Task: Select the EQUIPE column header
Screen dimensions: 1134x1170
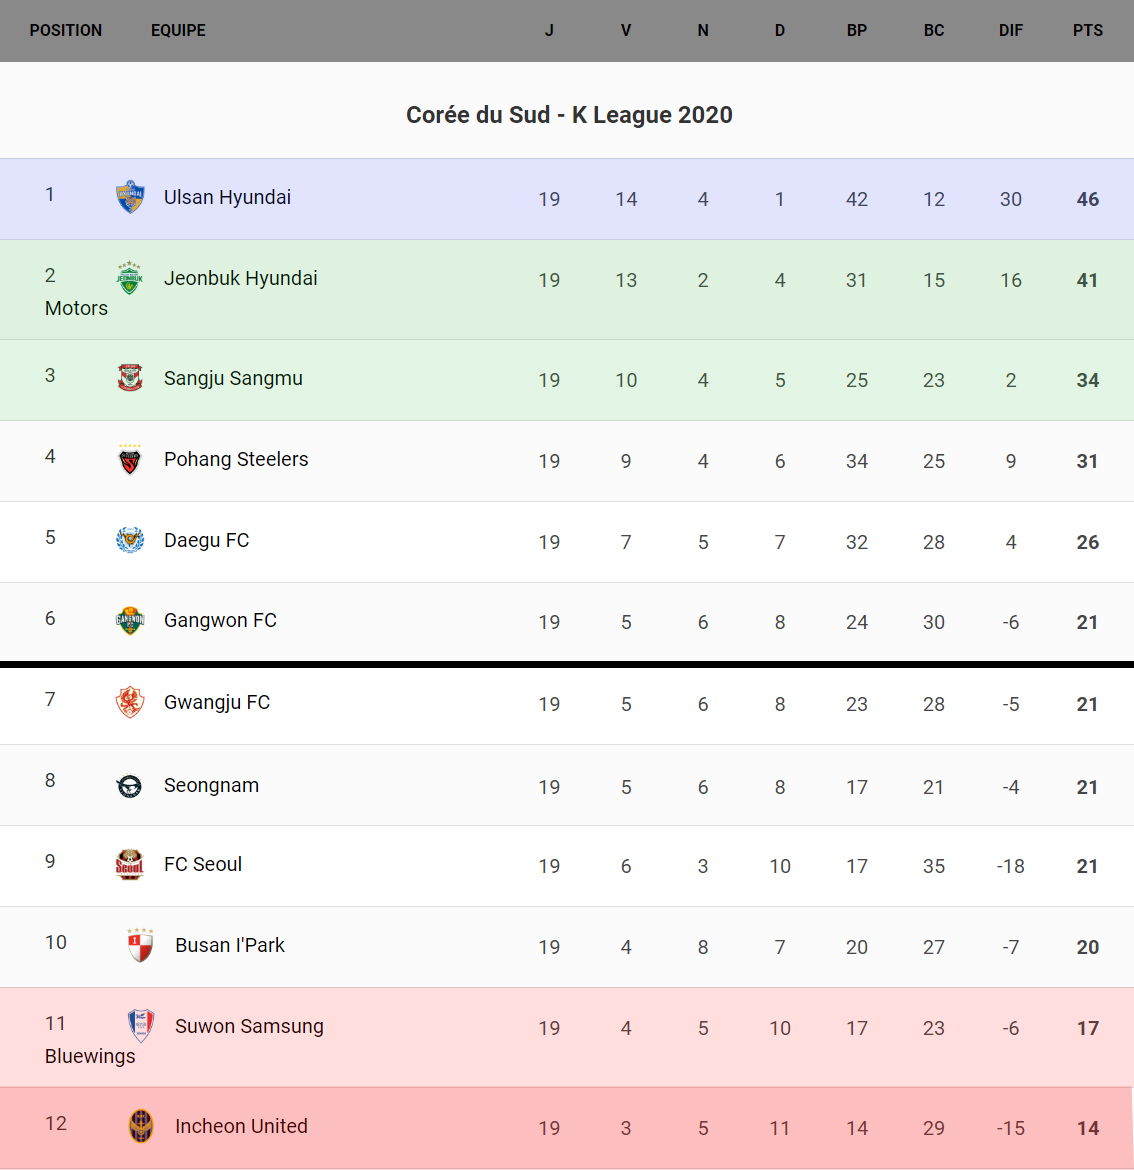Action: pos(178,31)
